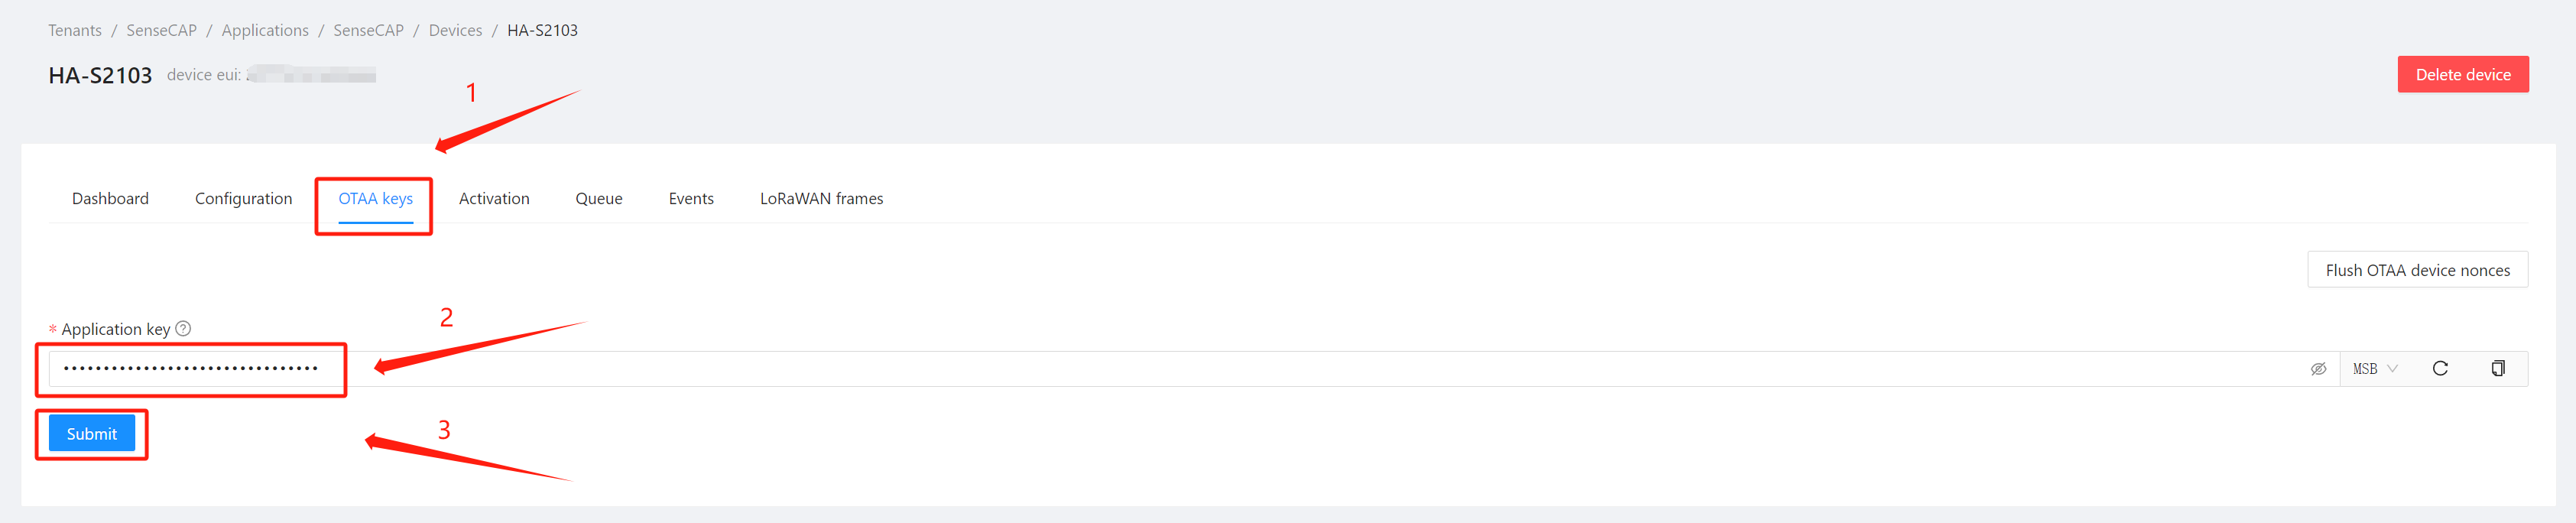Open the Configuration tab
Screen dimensions: 2576x523
point(243,198)
